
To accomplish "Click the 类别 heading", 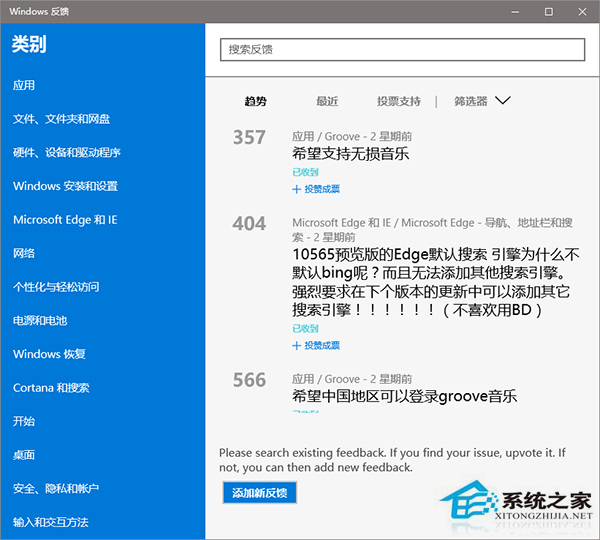I will [29, 44].
